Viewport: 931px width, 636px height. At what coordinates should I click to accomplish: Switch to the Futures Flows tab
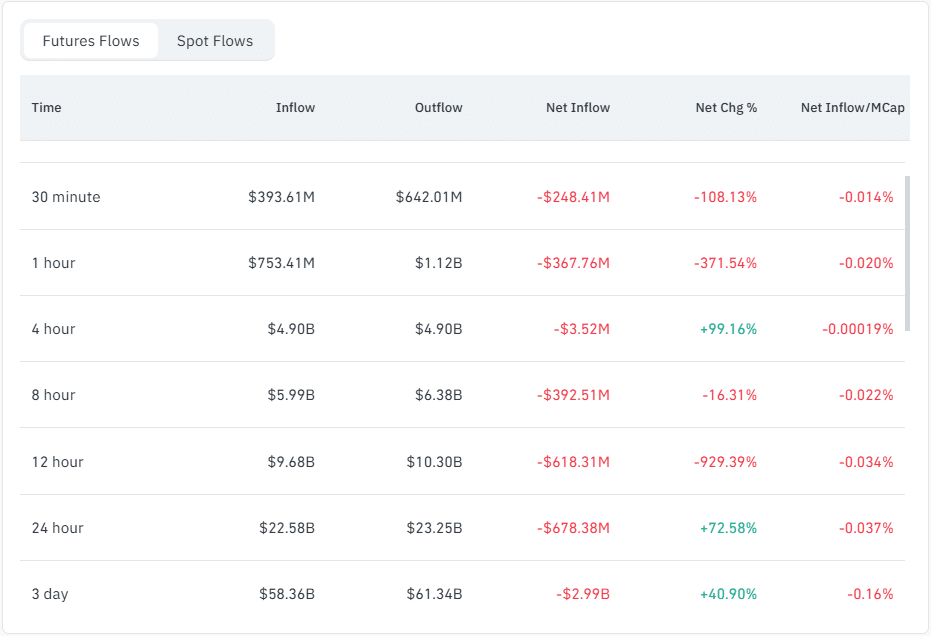pos(91,41)
